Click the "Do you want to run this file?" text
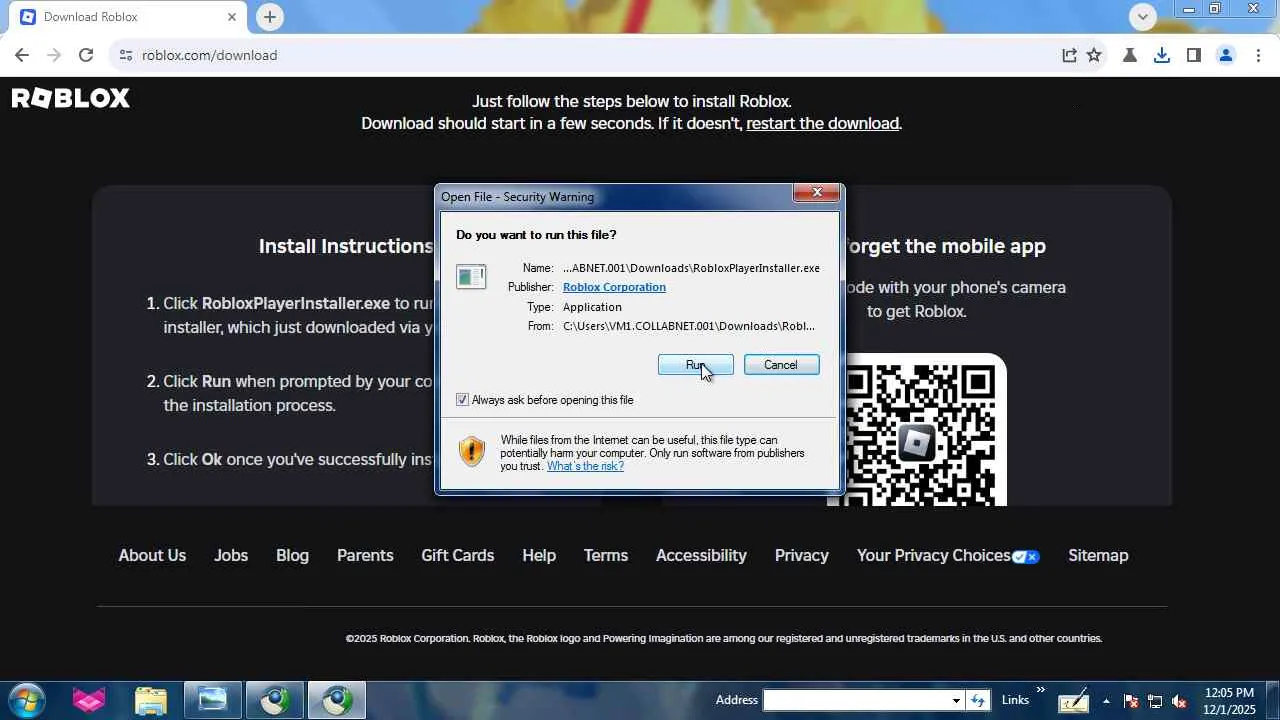The height and width of the screenshot is (720, 1280). tap(536, 235)
